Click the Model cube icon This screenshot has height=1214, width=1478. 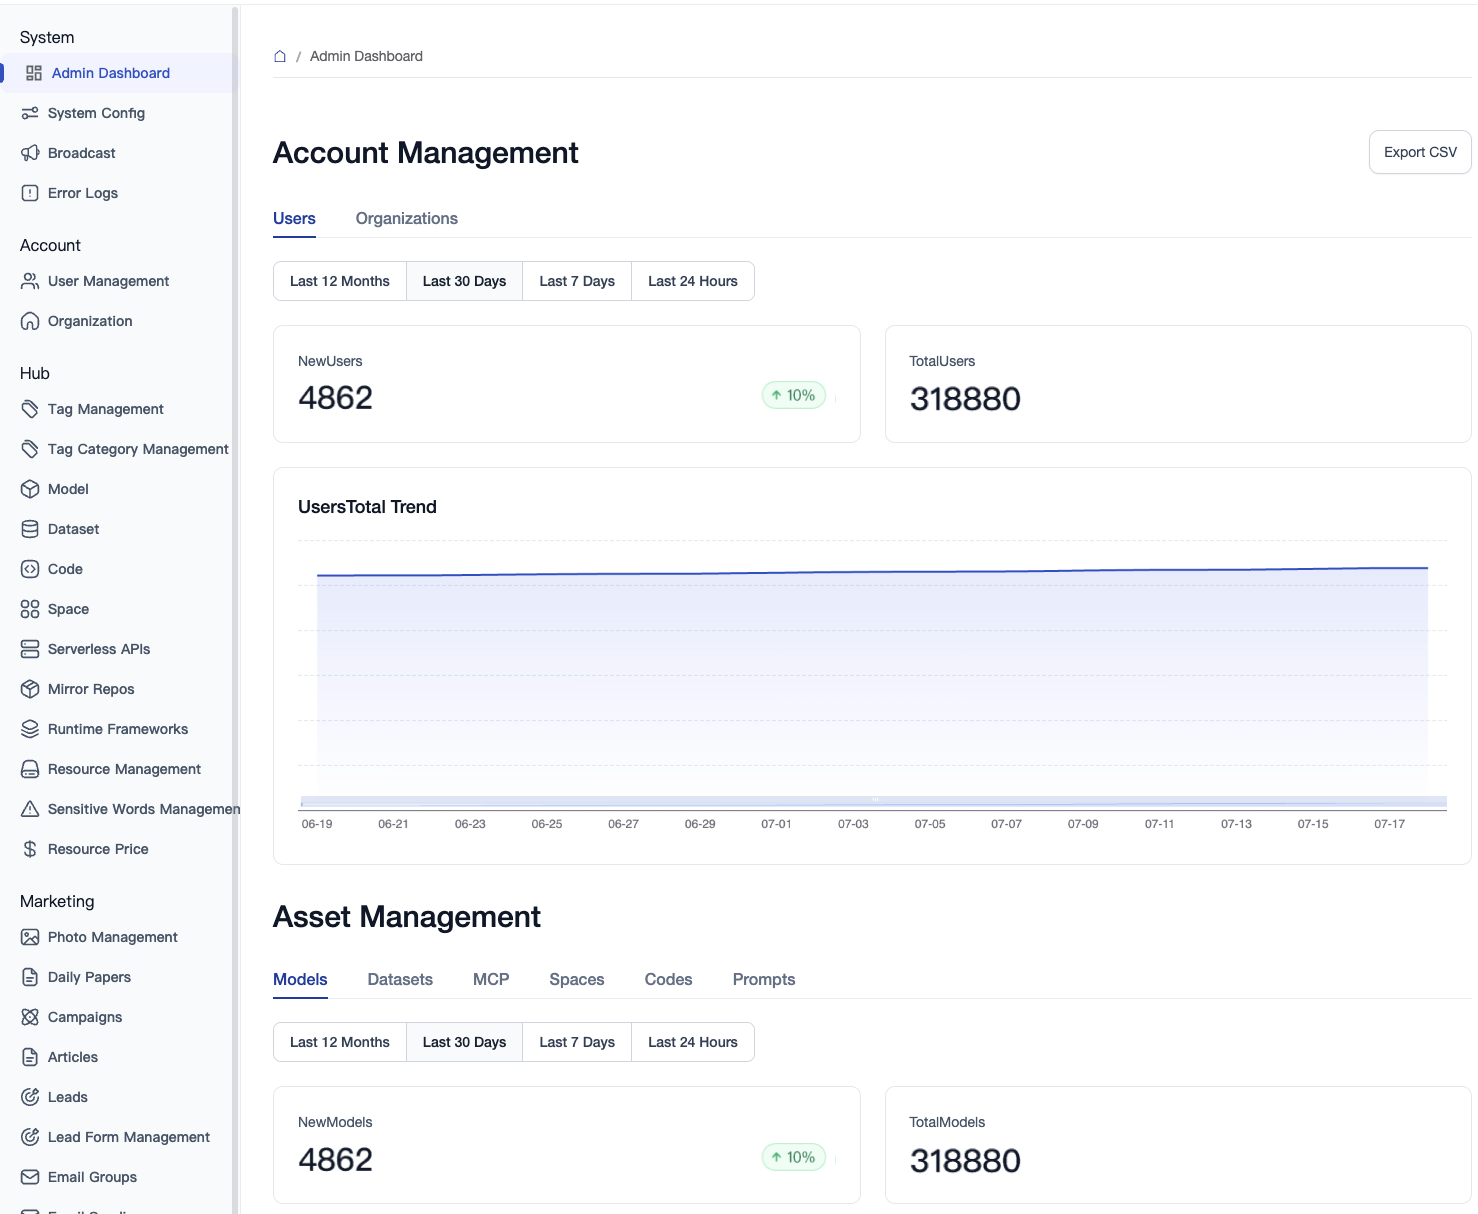pyautogui.click(x=30, y=489)
